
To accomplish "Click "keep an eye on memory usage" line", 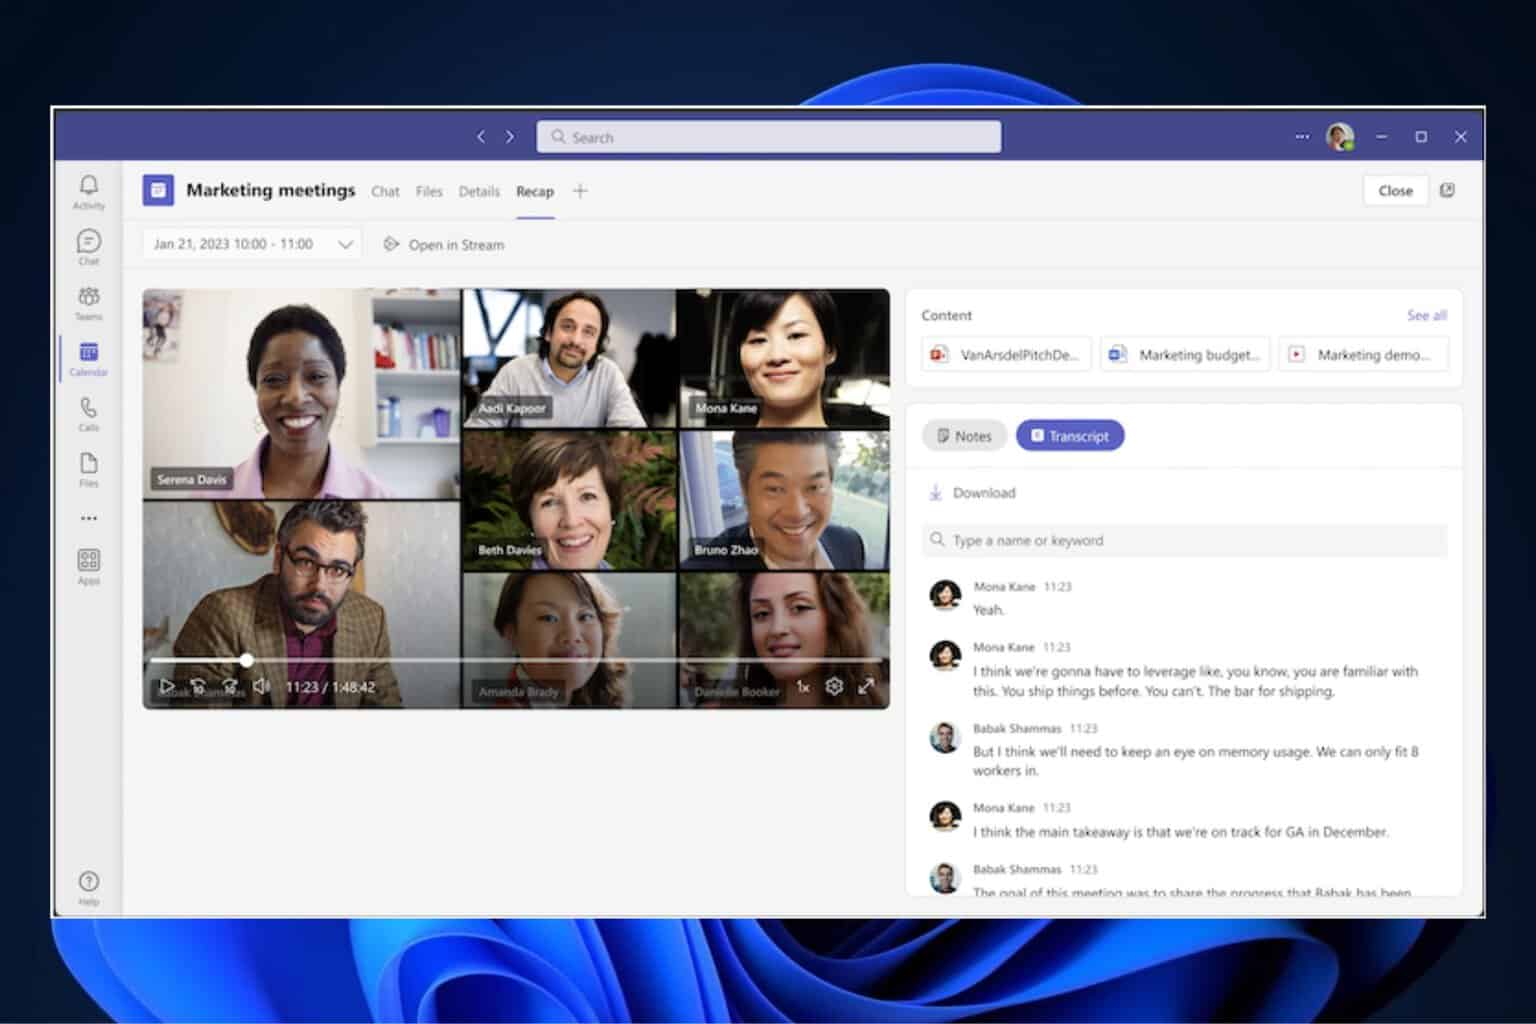I will click(x=1195, y=761).
